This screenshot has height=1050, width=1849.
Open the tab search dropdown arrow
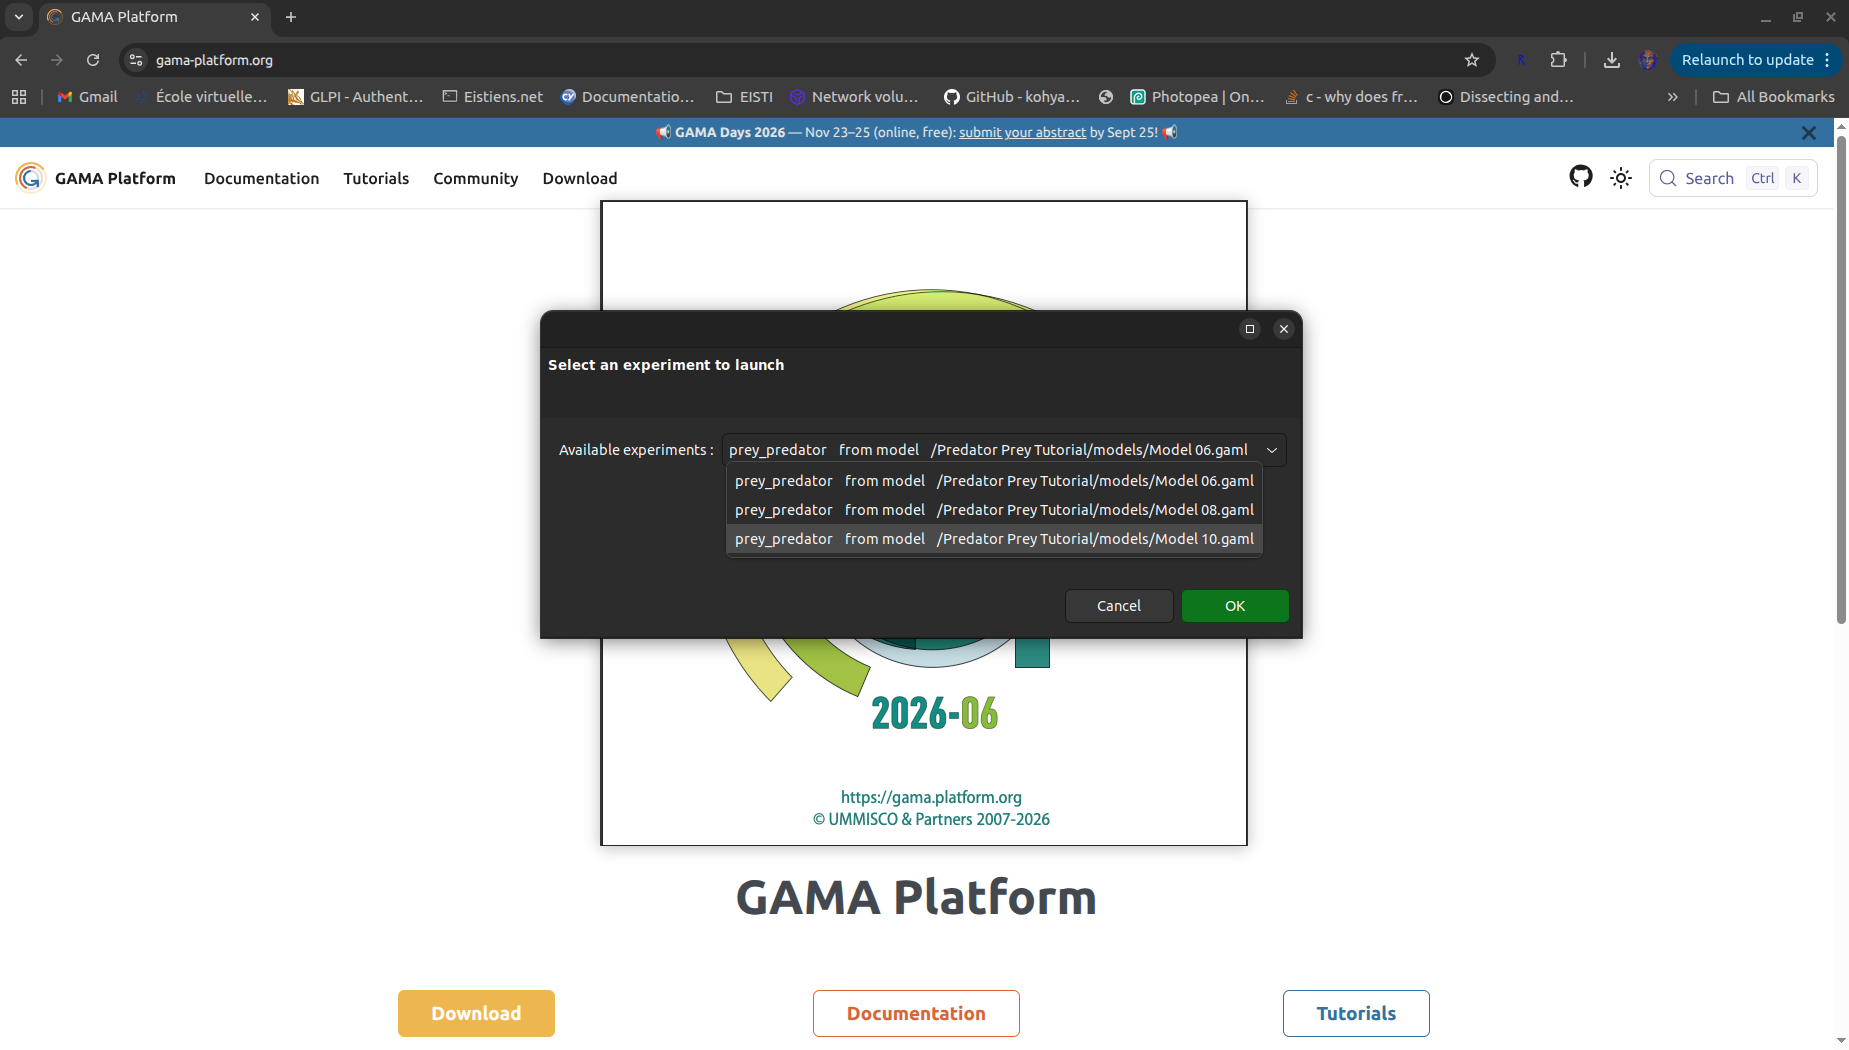click(x=18, y=17)
